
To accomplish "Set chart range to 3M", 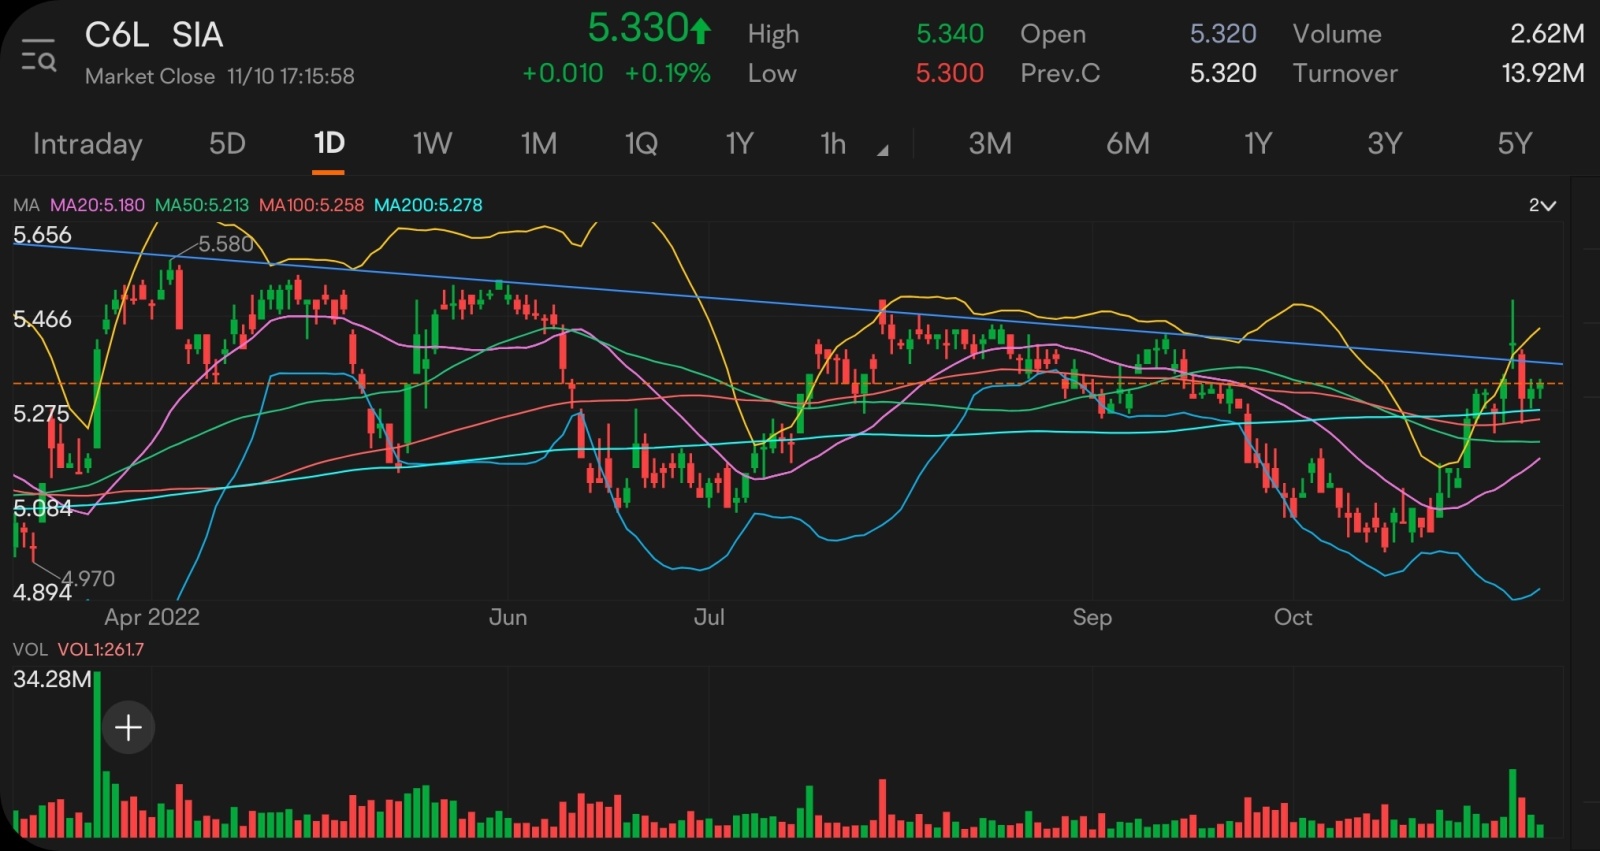I will pos(990,144).
